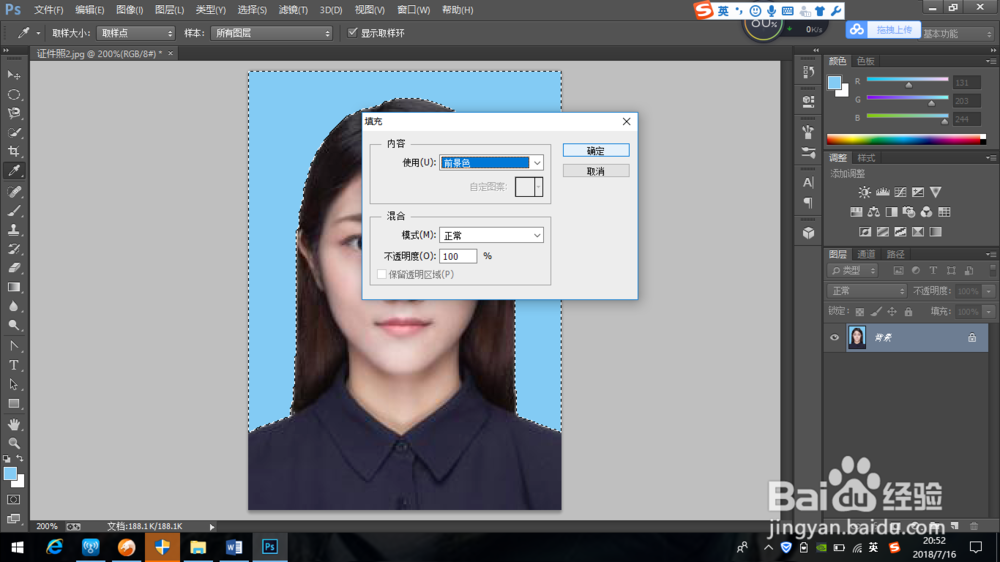Select the Move tool

[x=13, y=75]
